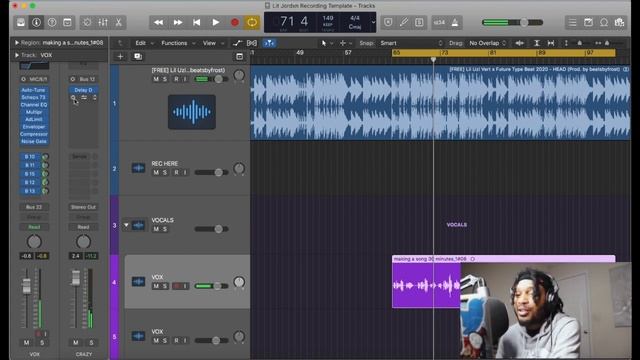The image size is (640, 360).
Task: Expand the Region inspector disclosure triangle
Action: pyautogui.click(x=17, y=42)
